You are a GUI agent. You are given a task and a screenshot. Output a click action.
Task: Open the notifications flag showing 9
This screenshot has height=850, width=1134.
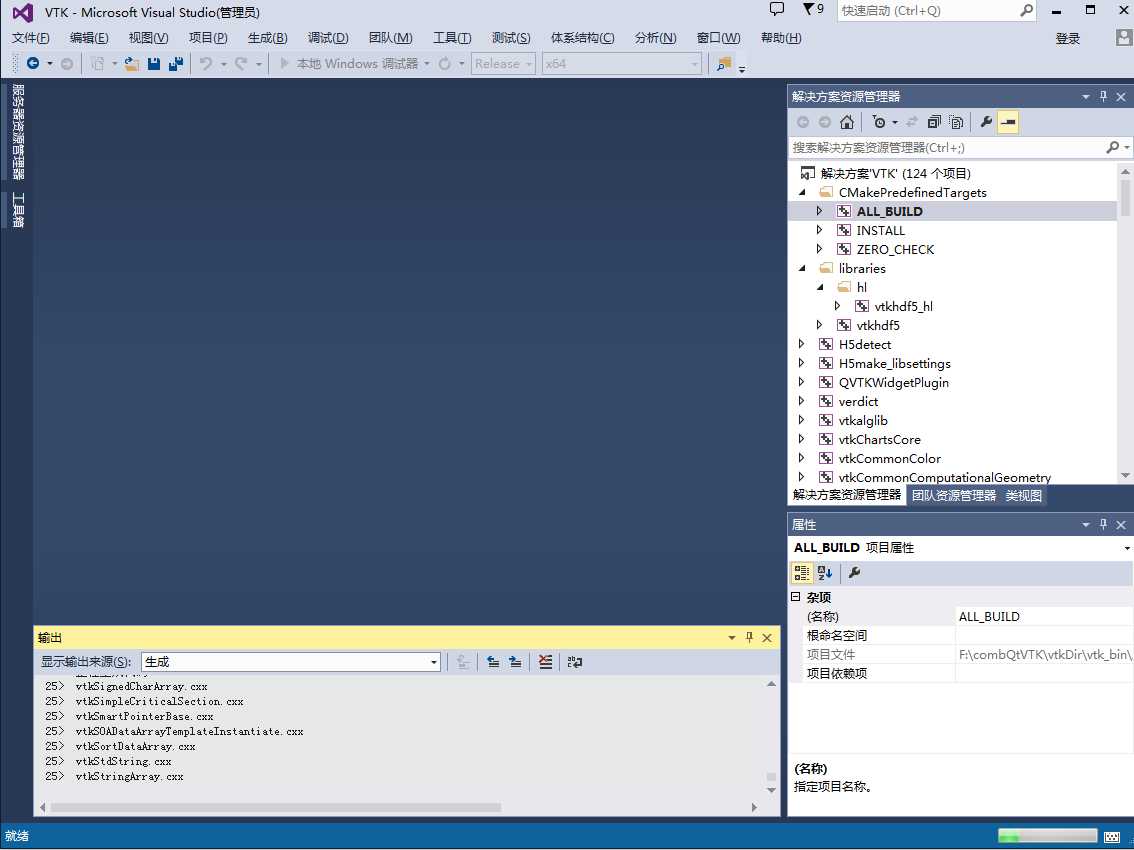814,9
